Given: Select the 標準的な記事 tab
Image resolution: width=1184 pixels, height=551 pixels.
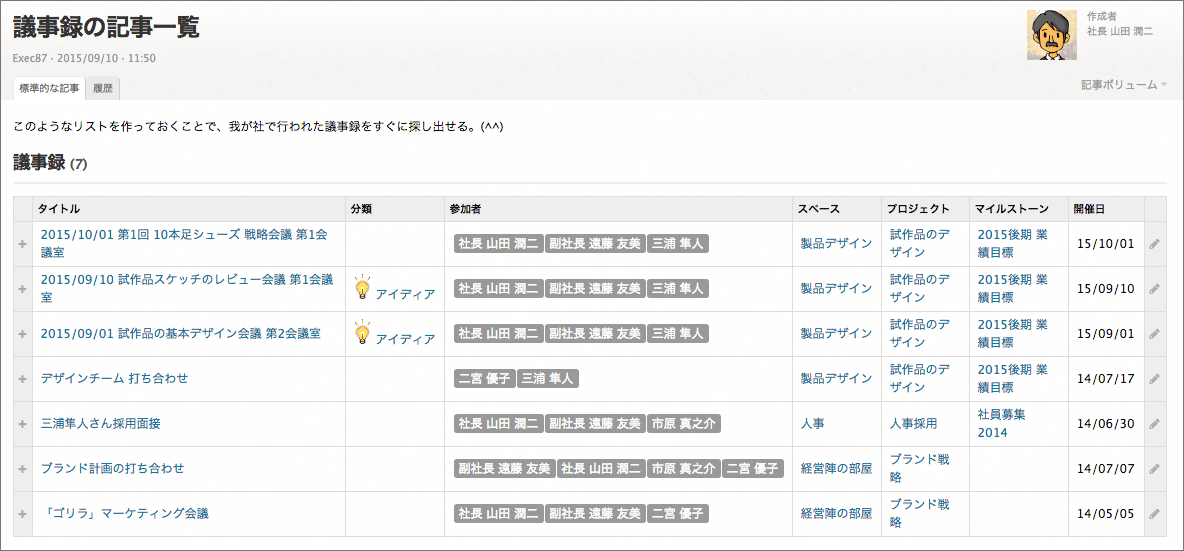Looking at the screenshot, I should click(49, 88).
